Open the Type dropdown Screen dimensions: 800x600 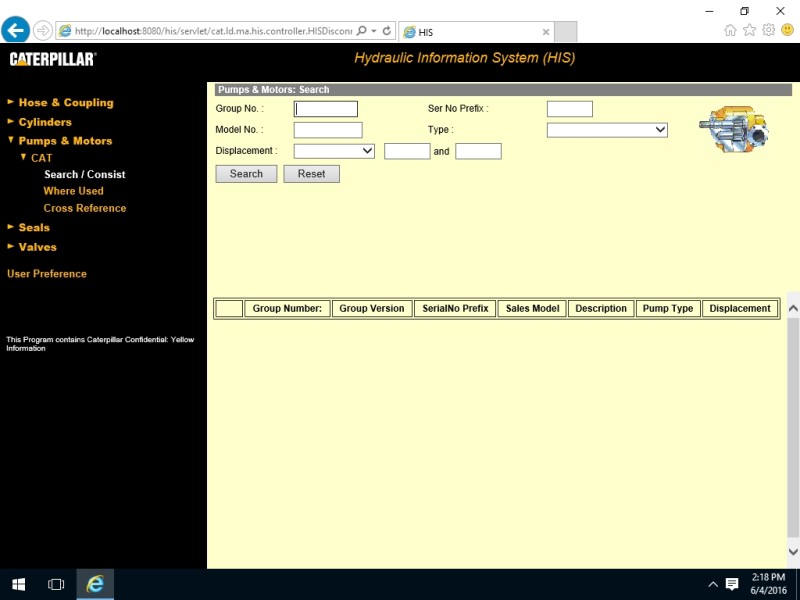(x=607, y=130)
